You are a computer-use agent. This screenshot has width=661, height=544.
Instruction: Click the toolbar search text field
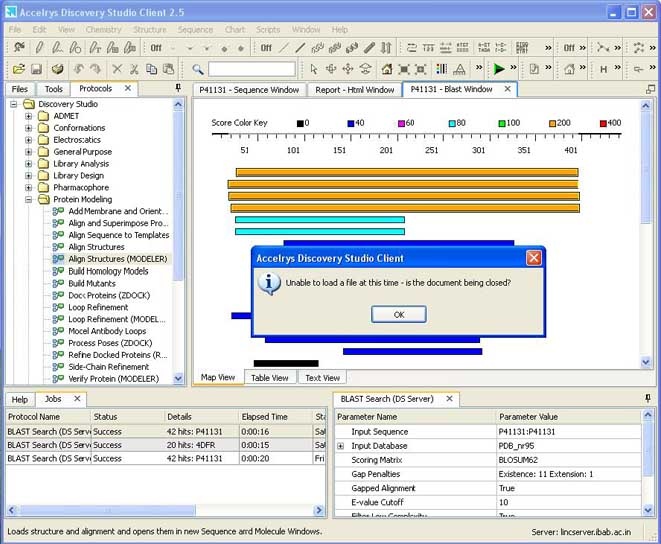[252, 69]
